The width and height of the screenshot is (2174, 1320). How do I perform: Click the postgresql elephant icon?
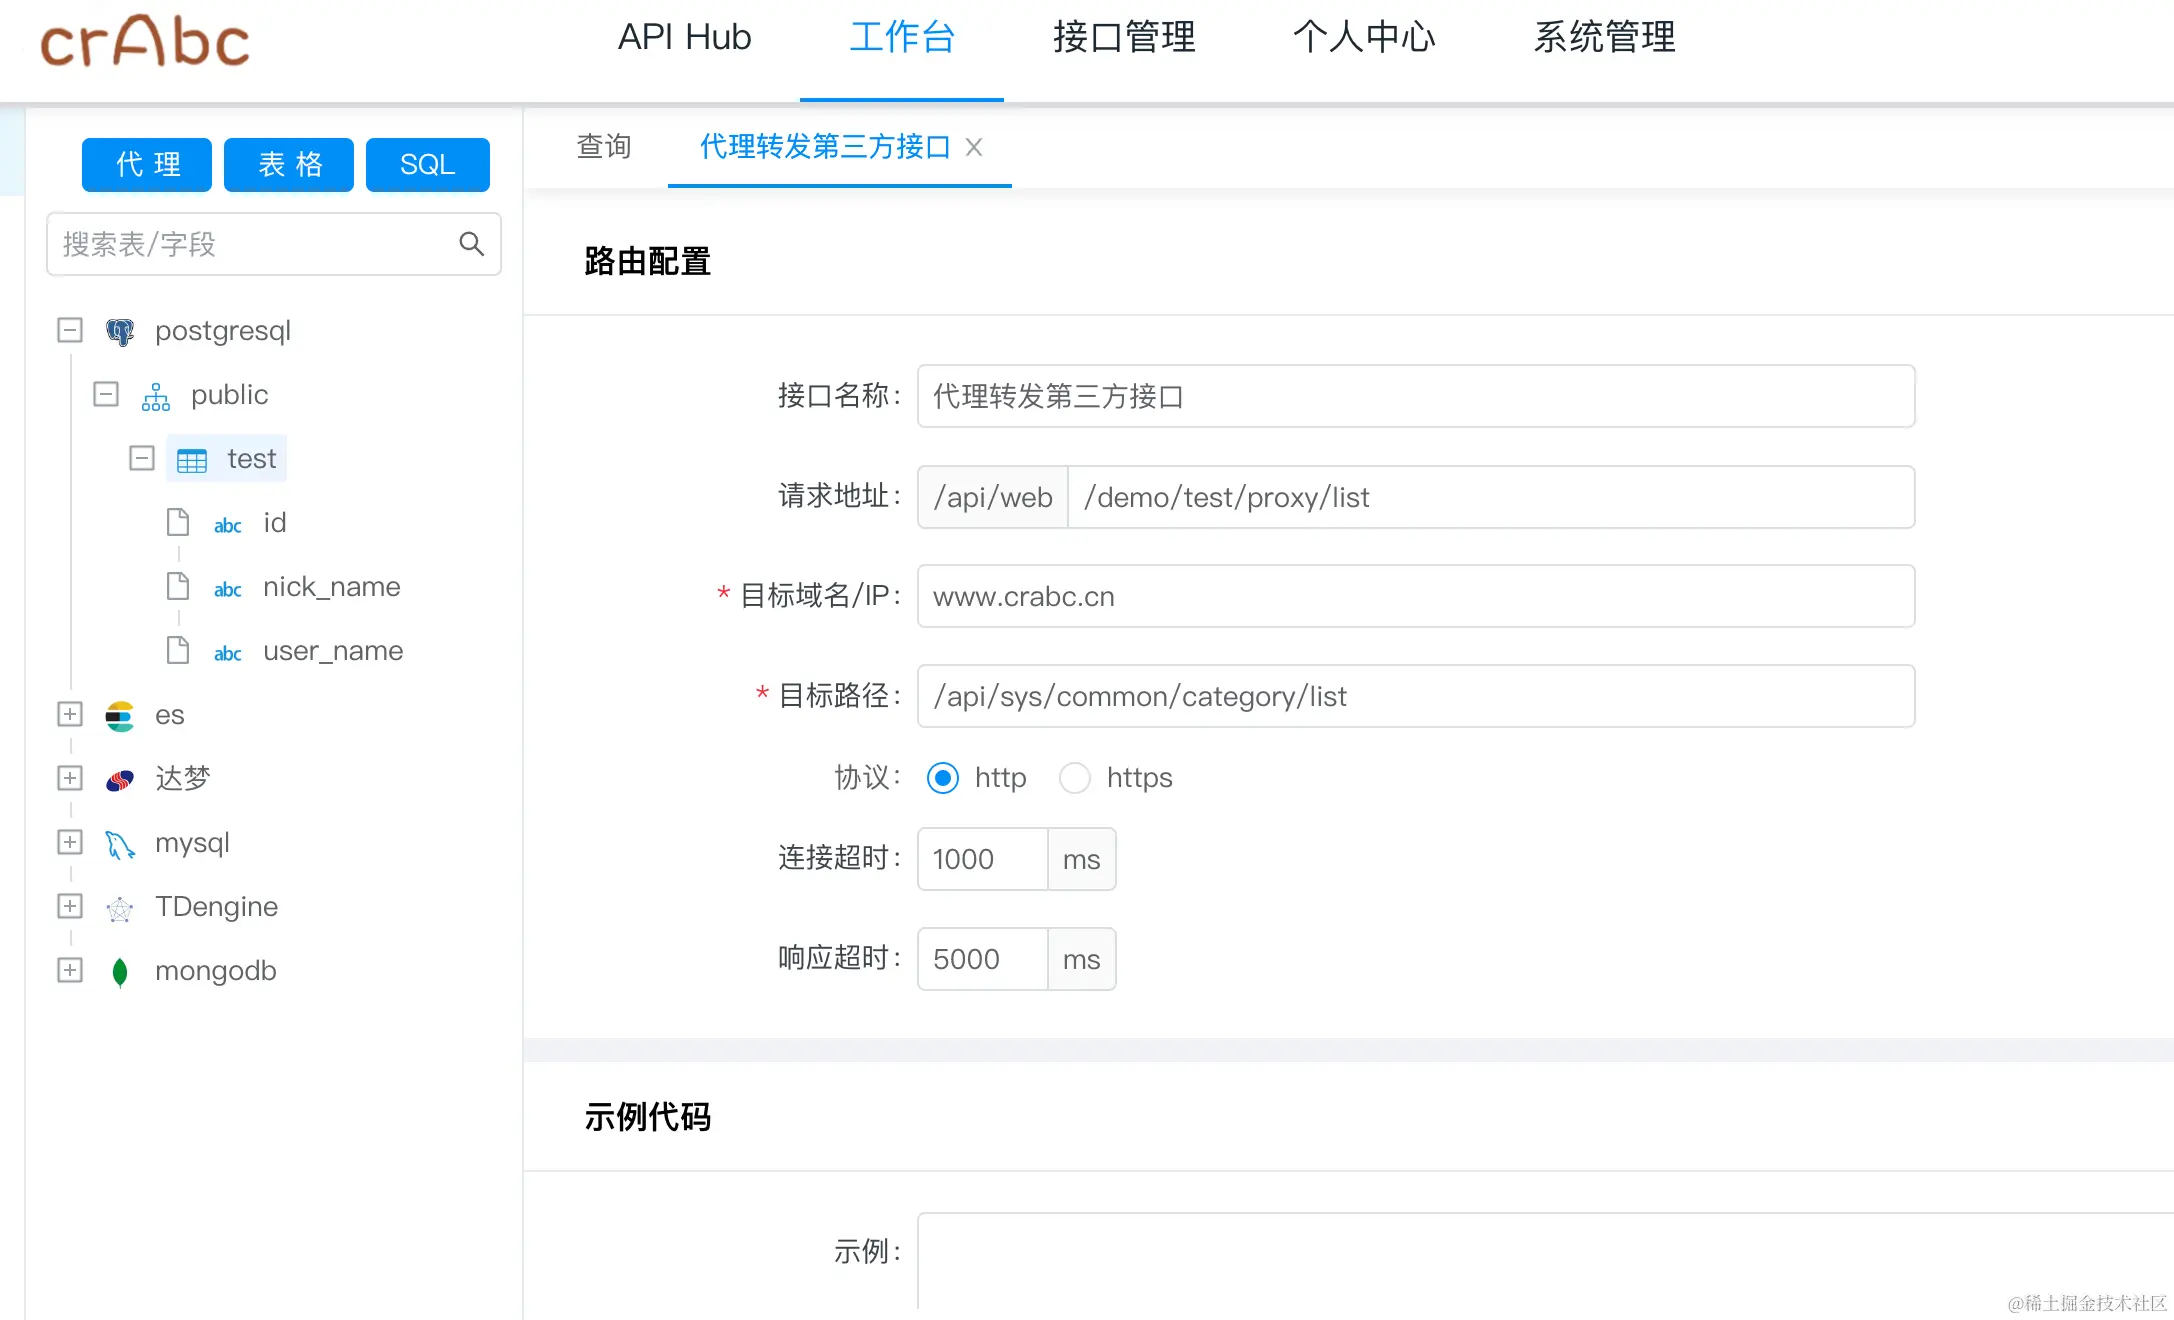120,332
